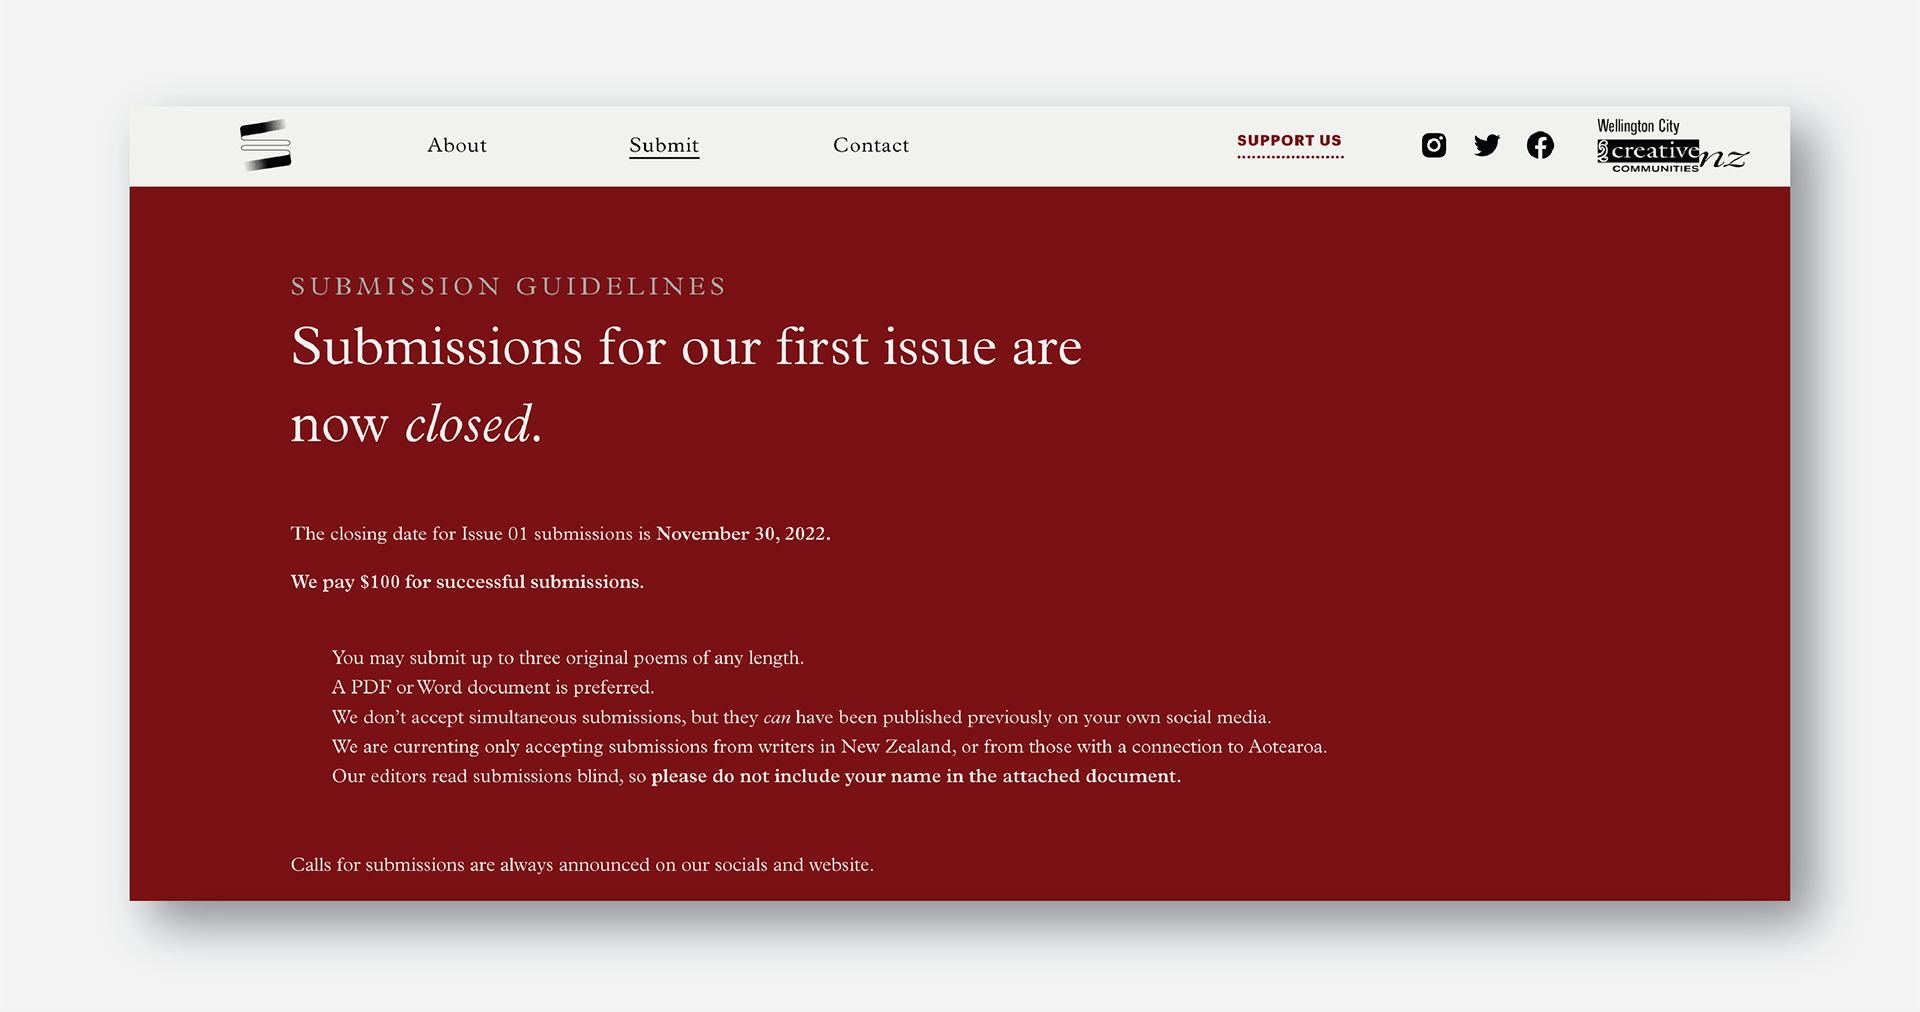Click the Creative Communities NZ logo
Image resolution: width=1920 pixels, height=1012 pixels.
[x=1670, y=155]
